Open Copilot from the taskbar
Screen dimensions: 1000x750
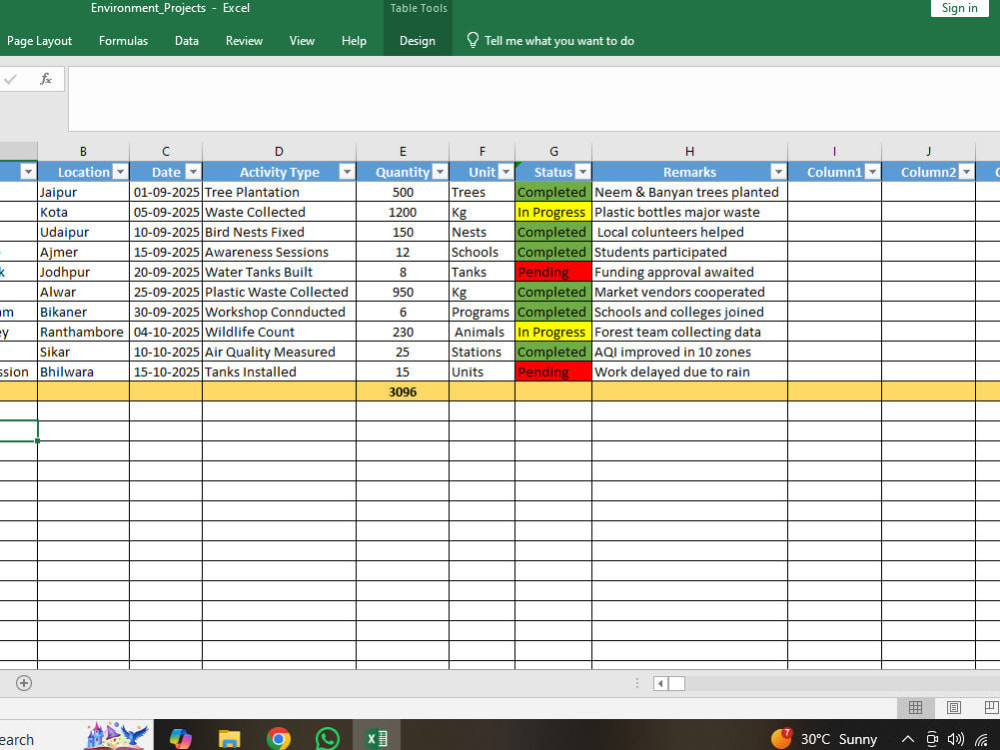180,739
